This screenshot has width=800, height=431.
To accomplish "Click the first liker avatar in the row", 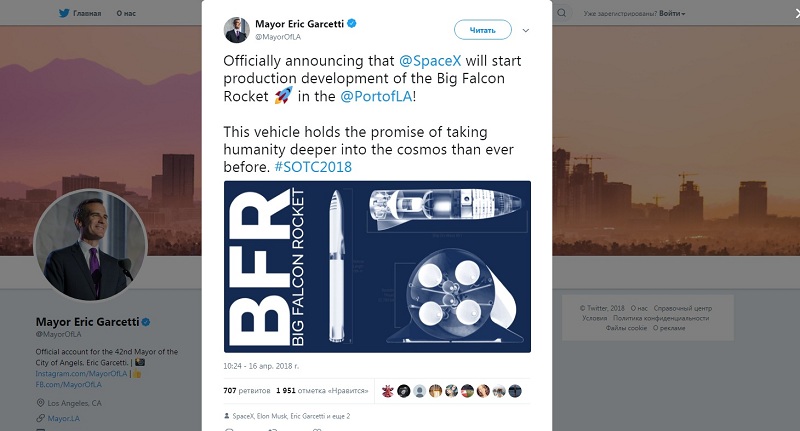I will [388, 391].
